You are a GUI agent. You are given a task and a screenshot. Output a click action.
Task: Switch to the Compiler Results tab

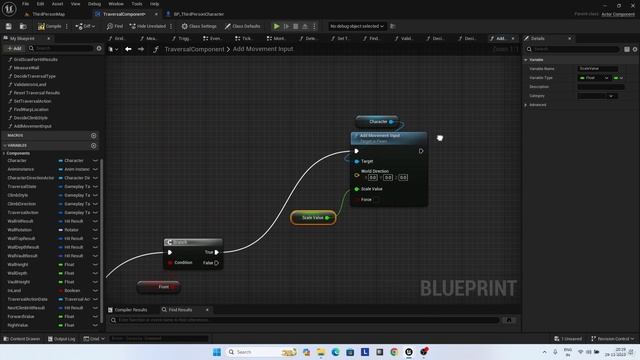point(127,310)
